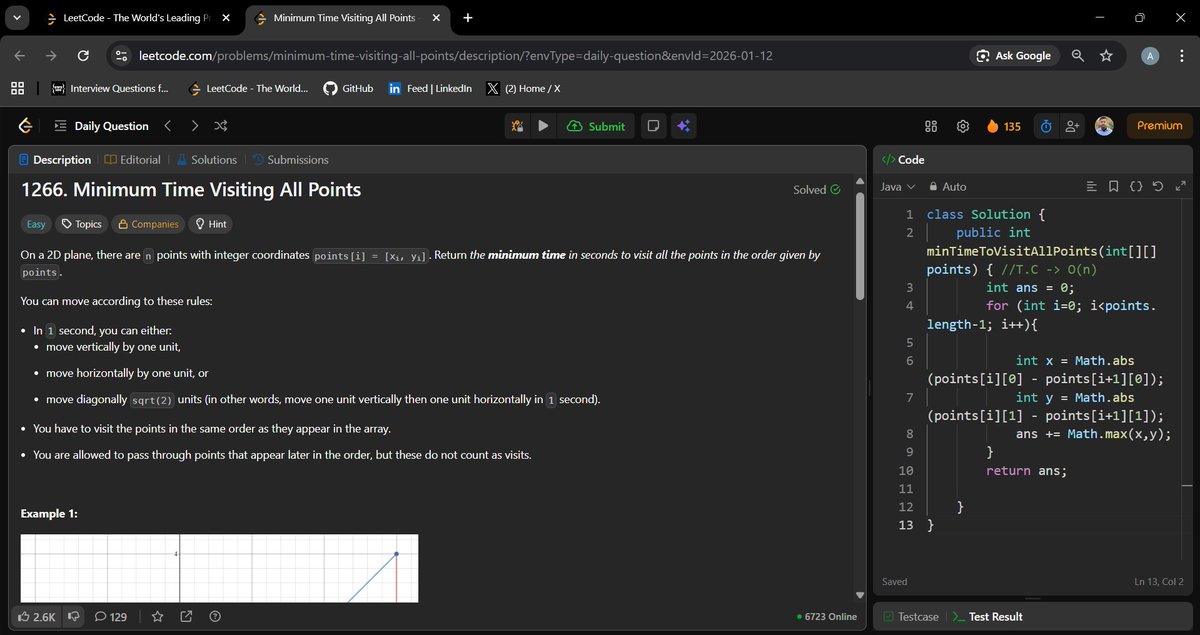Go to the previous daily question
Viewport: 1200px width, 635px height.
[x=168, y=126]
